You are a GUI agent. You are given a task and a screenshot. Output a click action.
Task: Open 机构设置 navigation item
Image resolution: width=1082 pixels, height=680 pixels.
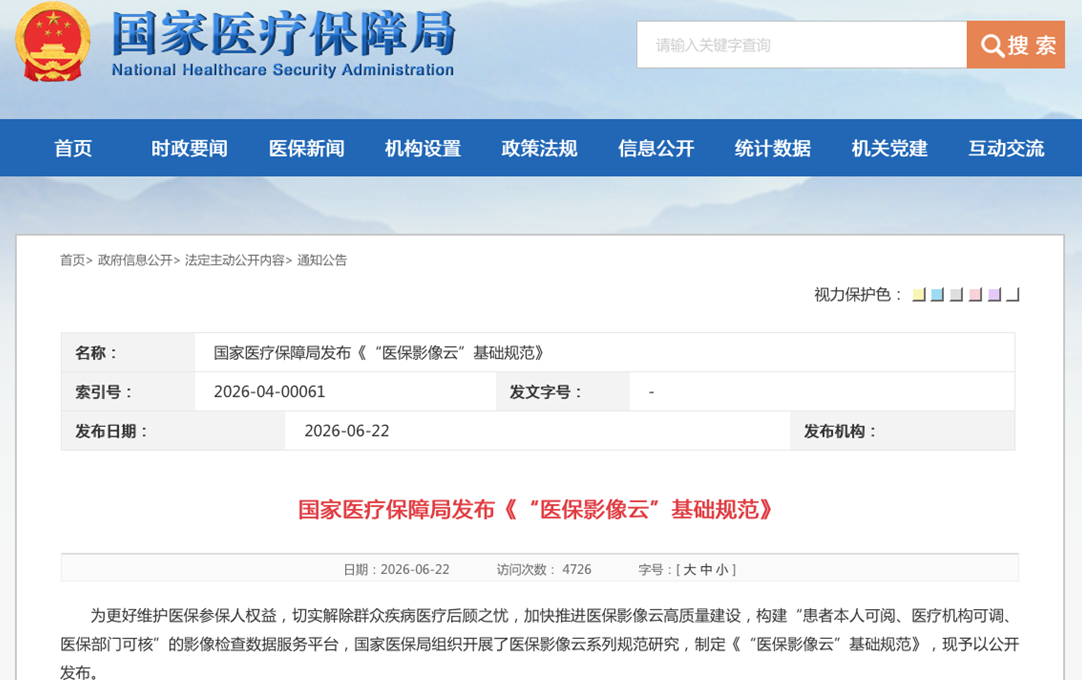pos(423,148)
